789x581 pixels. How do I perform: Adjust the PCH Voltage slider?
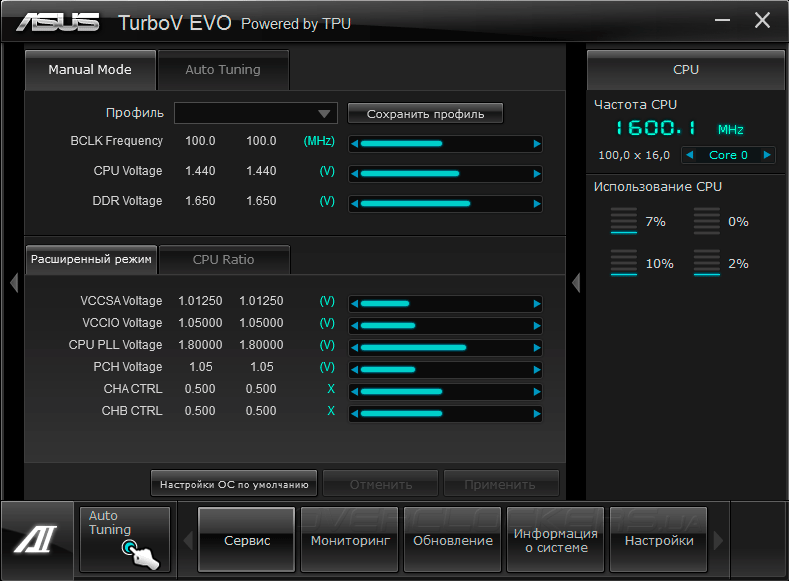pyautogui.click(x=446, y=370)
